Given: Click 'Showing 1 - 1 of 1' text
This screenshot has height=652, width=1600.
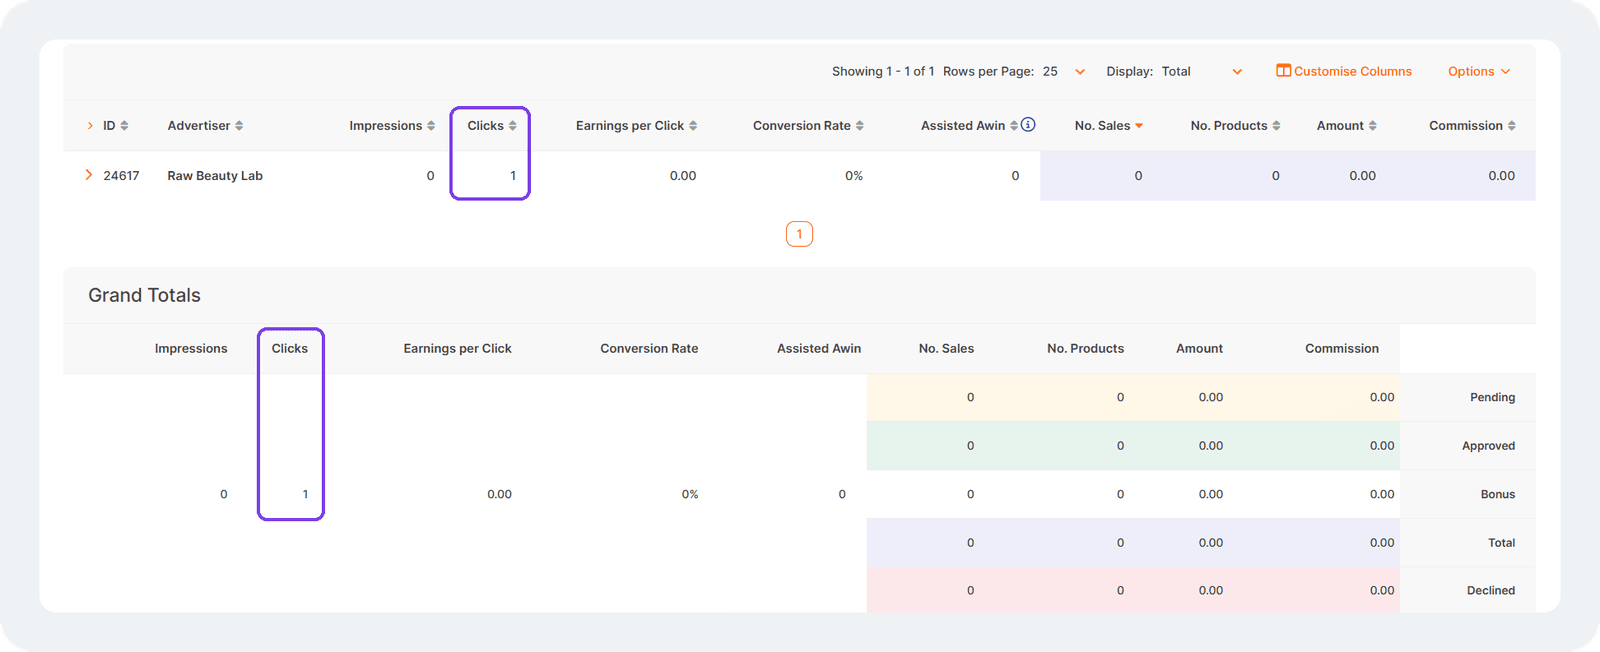Looking at the screenshot, I should pyautogui.click(x=883, y=71).
